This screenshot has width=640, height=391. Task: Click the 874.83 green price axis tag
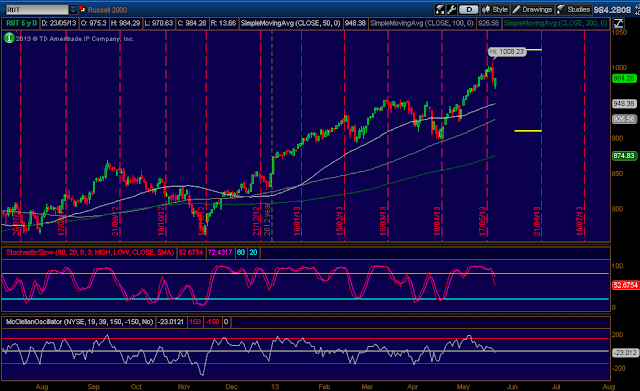coord(624,156)
